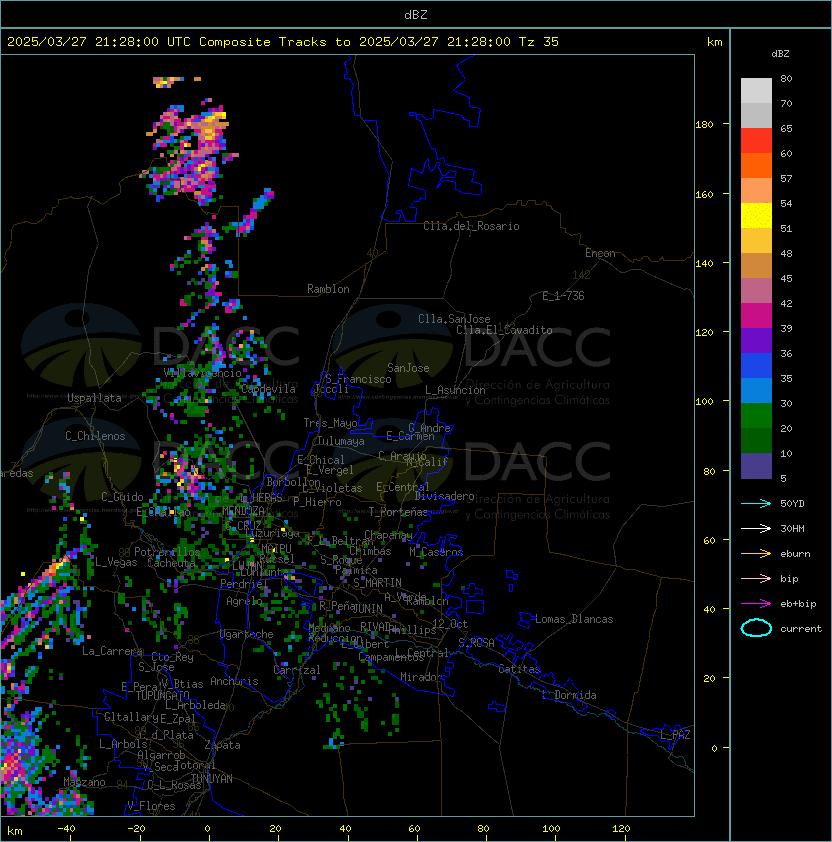Click the 'L_Asuncion' map label

[455, 390]
